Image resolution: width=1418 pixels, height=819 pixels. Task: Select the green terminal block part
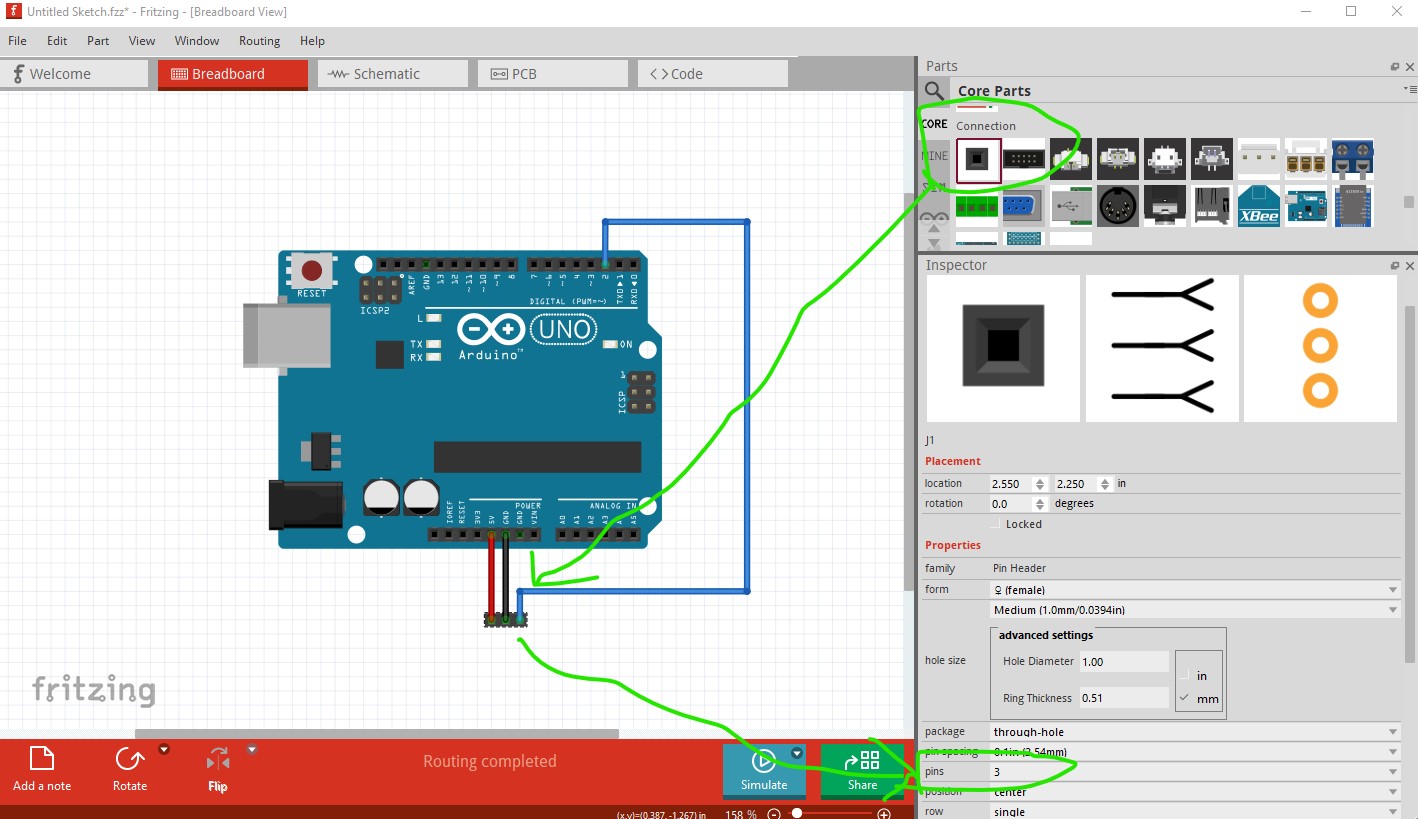pos(977,206)
